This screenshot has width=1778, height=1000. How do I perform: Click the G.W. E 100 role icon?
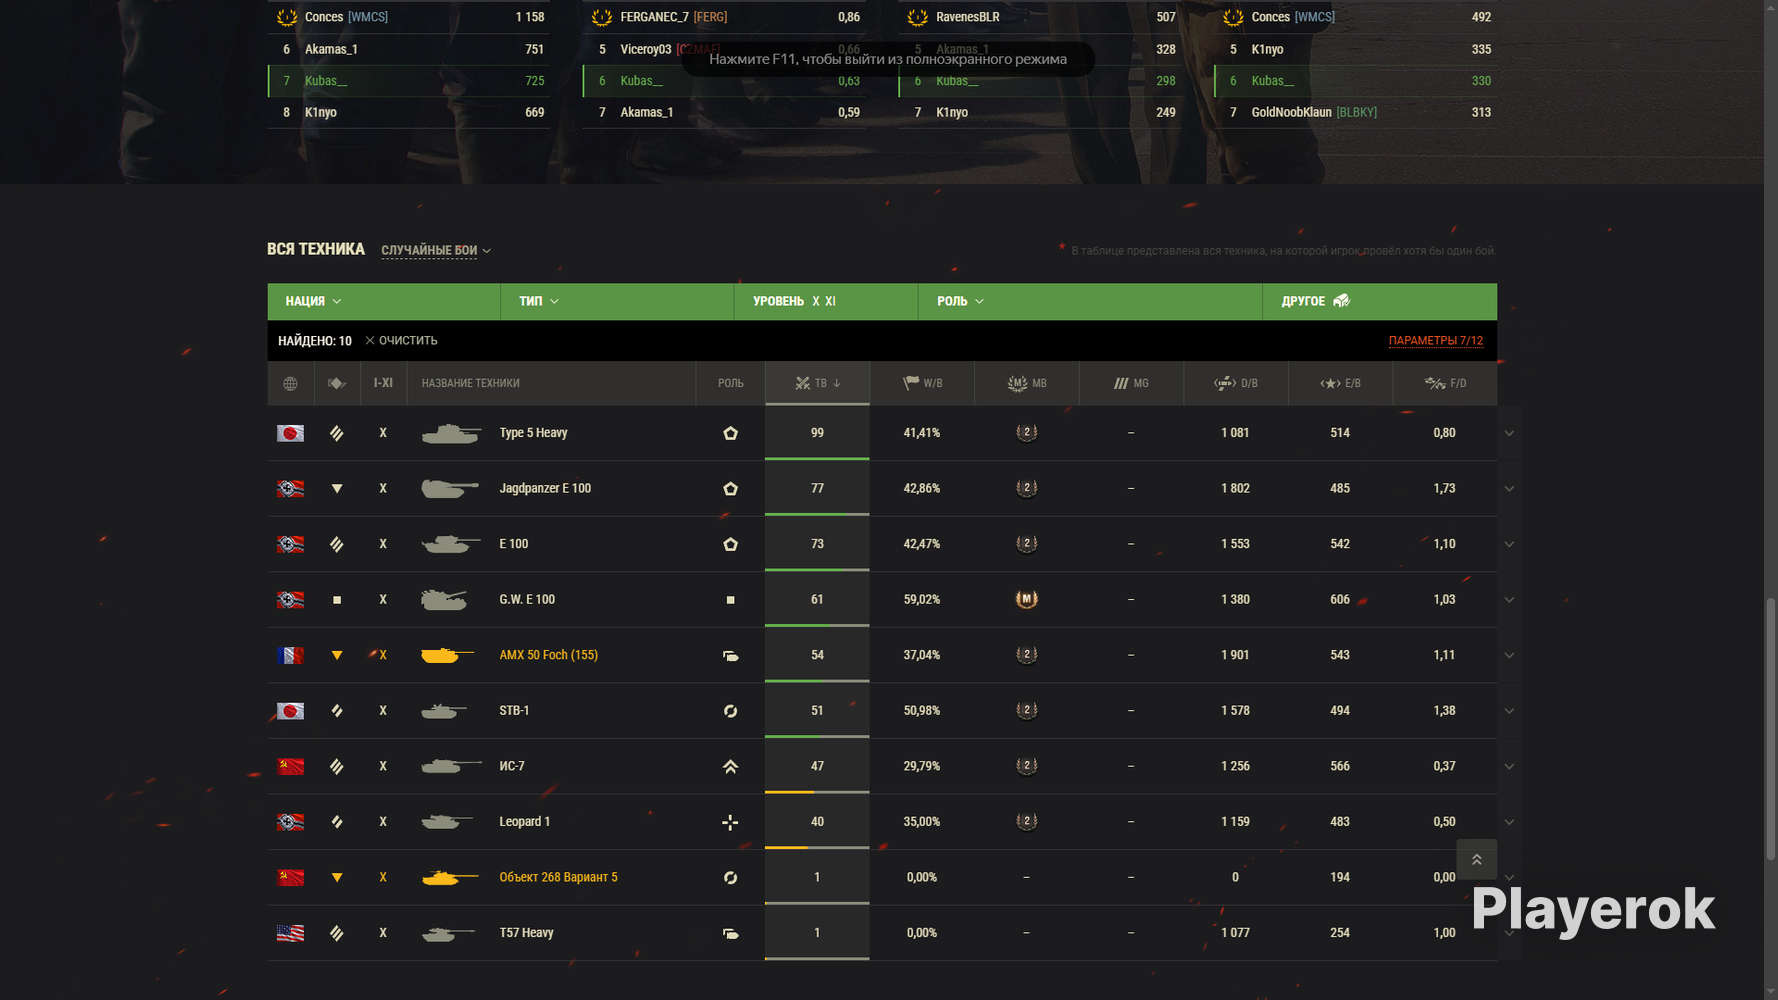[x=731, y=600]
